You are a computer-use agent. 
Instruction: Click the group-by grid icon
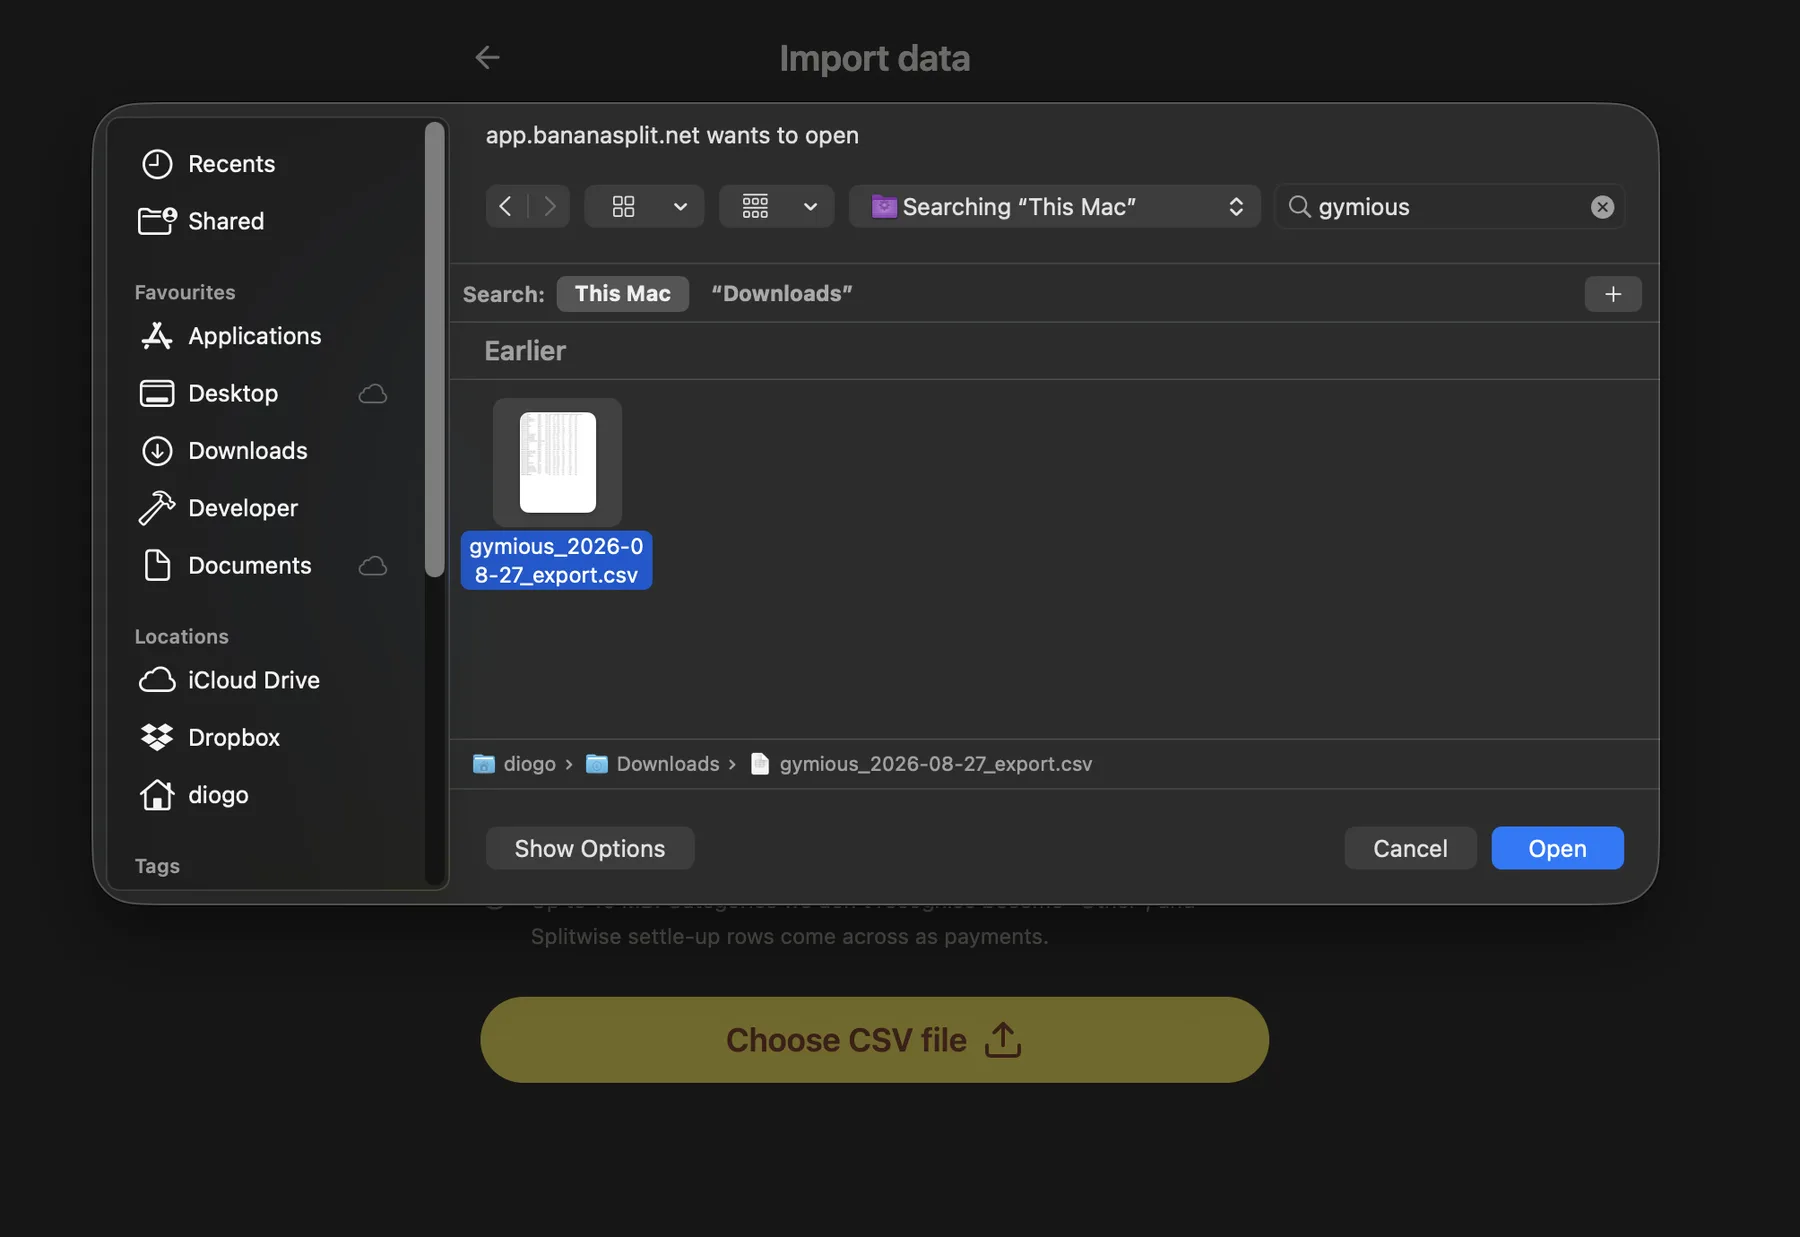[756, 207]
